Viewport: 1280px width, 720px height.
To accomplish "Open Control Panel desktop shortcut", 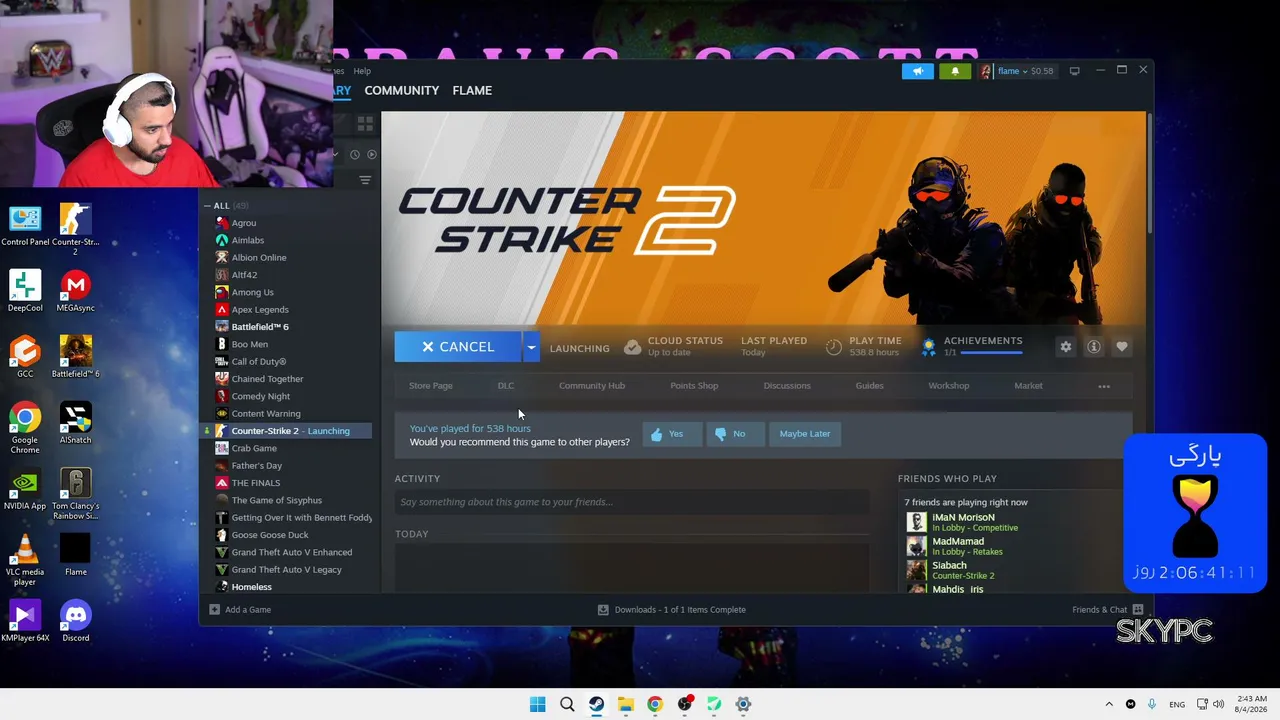I will tap(25, 227).
